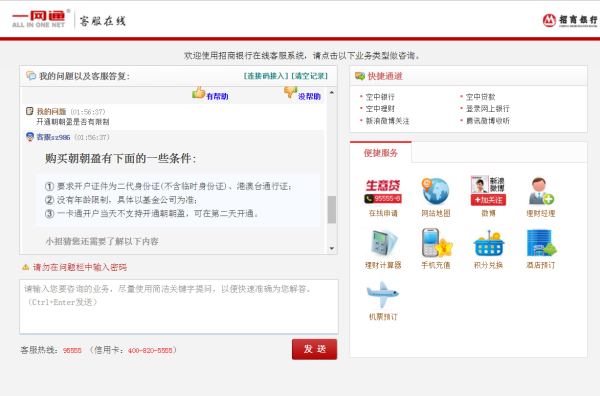This screenshot has height=396, width=600.
Task: Open 空中银行 quick link
Action: tap(380, 97)
